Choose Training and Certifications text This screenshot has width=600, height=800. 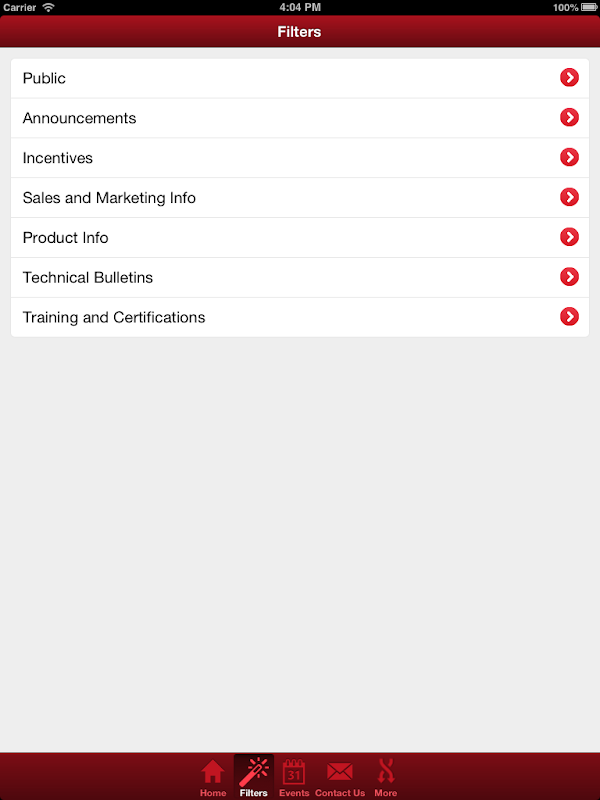click(114, 317)
